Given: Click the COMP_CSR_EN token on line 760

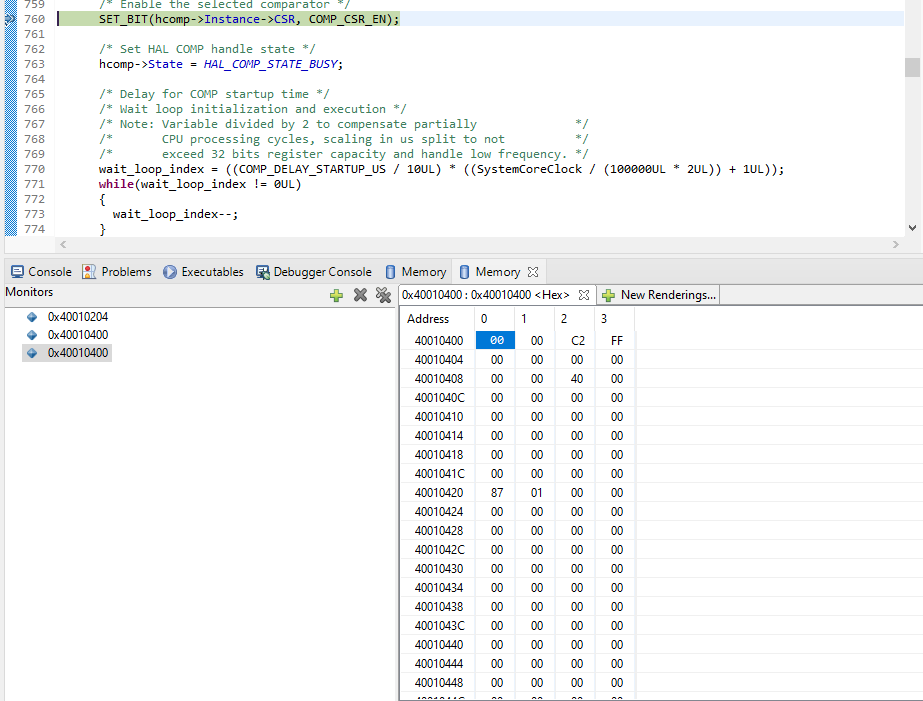Looking at the screenshot, I should point(347,19).
